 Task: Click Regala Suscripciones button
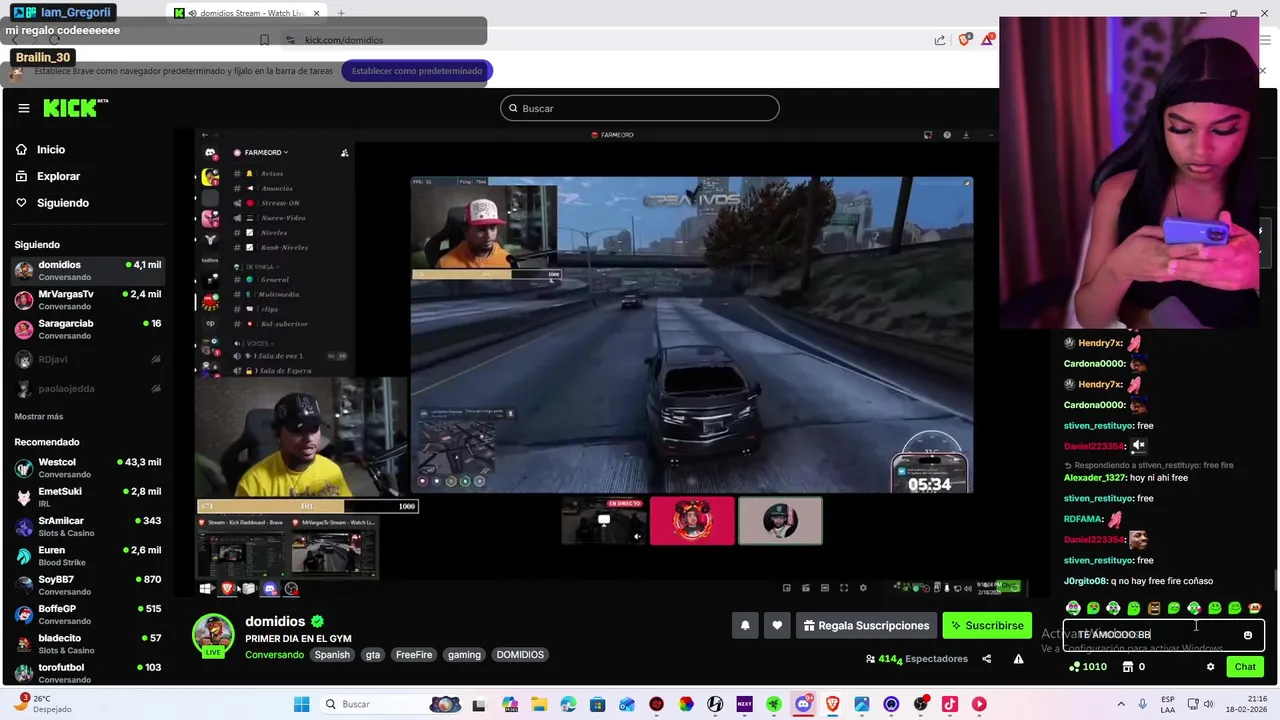coord(866,625)
